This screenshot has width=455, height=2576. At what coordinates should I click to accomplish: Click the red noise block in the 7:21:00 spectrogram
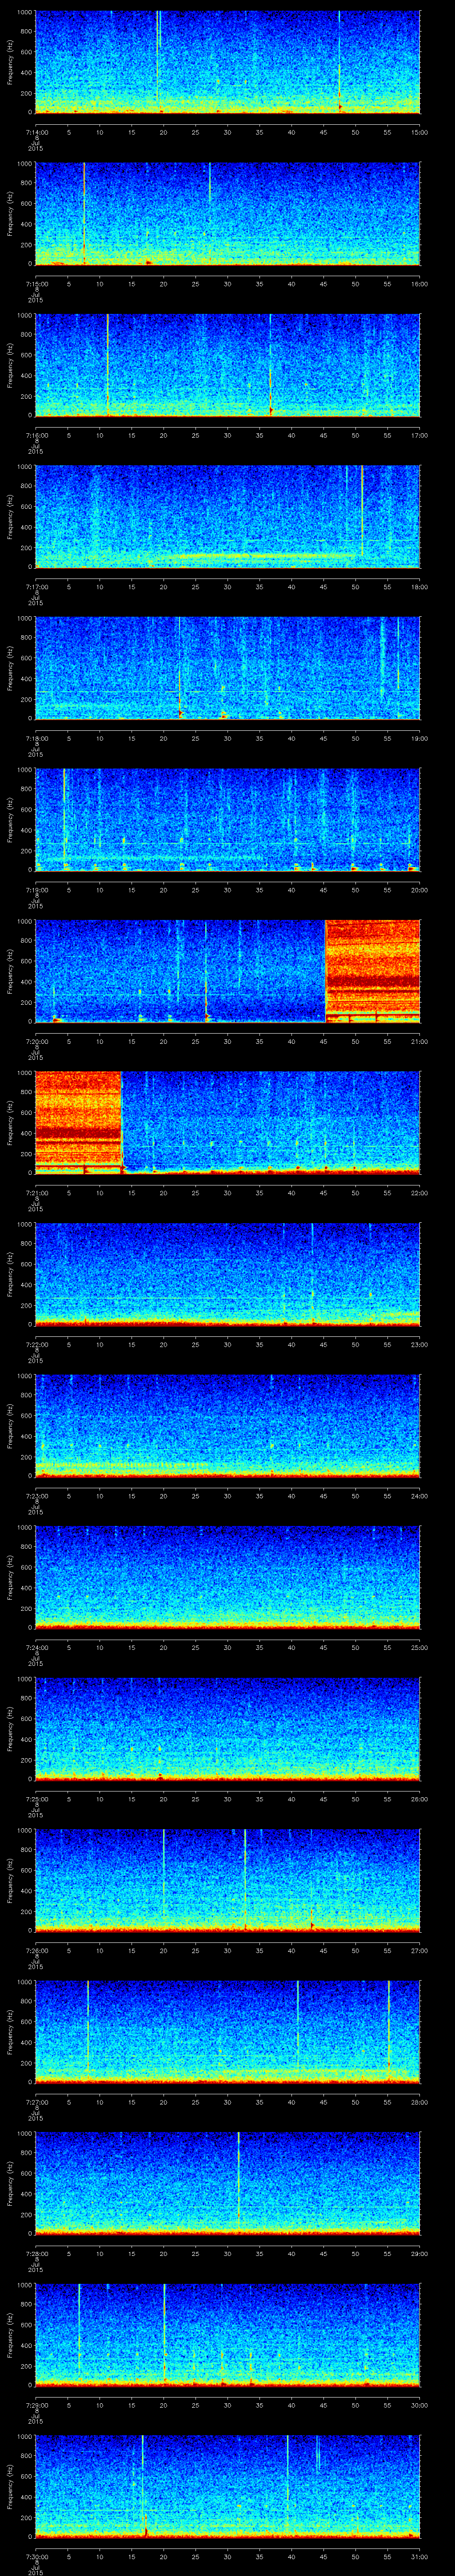[x=78, y=1120]
